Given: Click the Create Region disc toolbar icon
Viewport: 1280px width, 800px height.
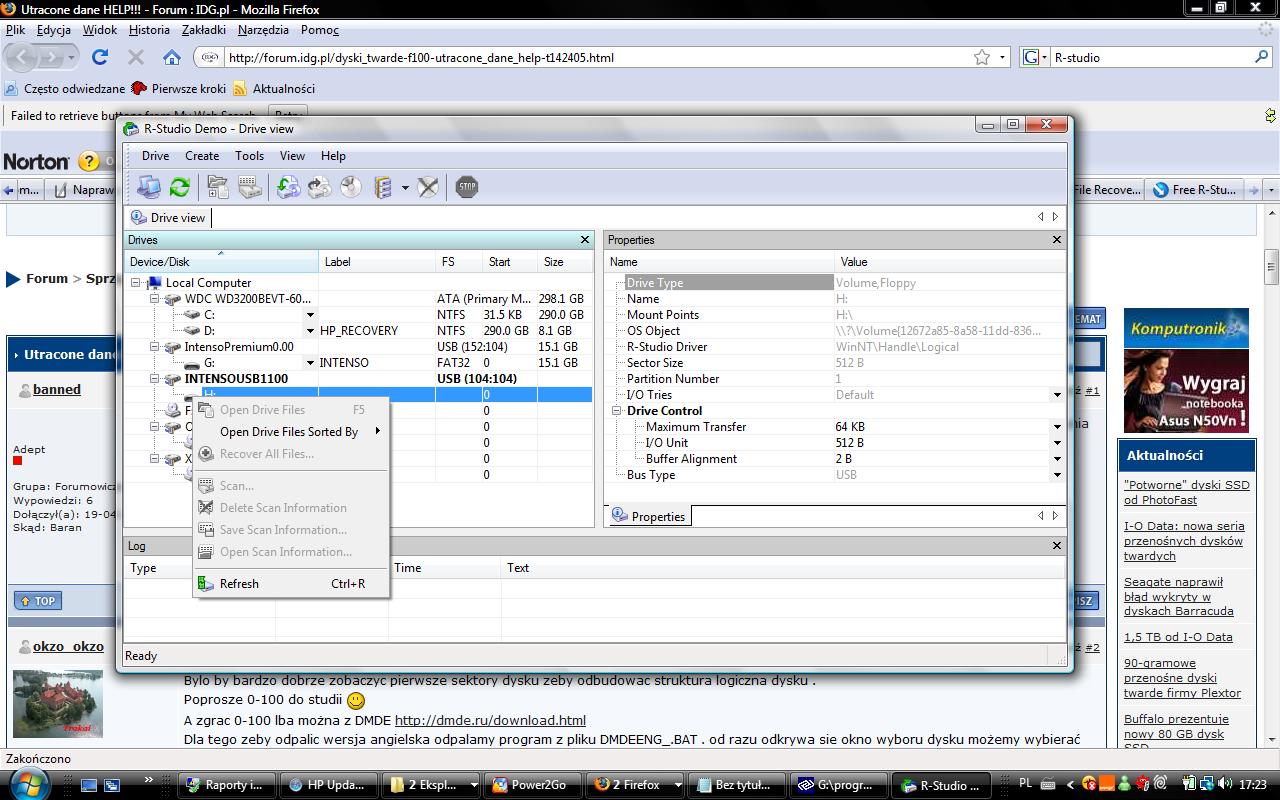Looking at the screenshot, I should click(x=351, y=186).
